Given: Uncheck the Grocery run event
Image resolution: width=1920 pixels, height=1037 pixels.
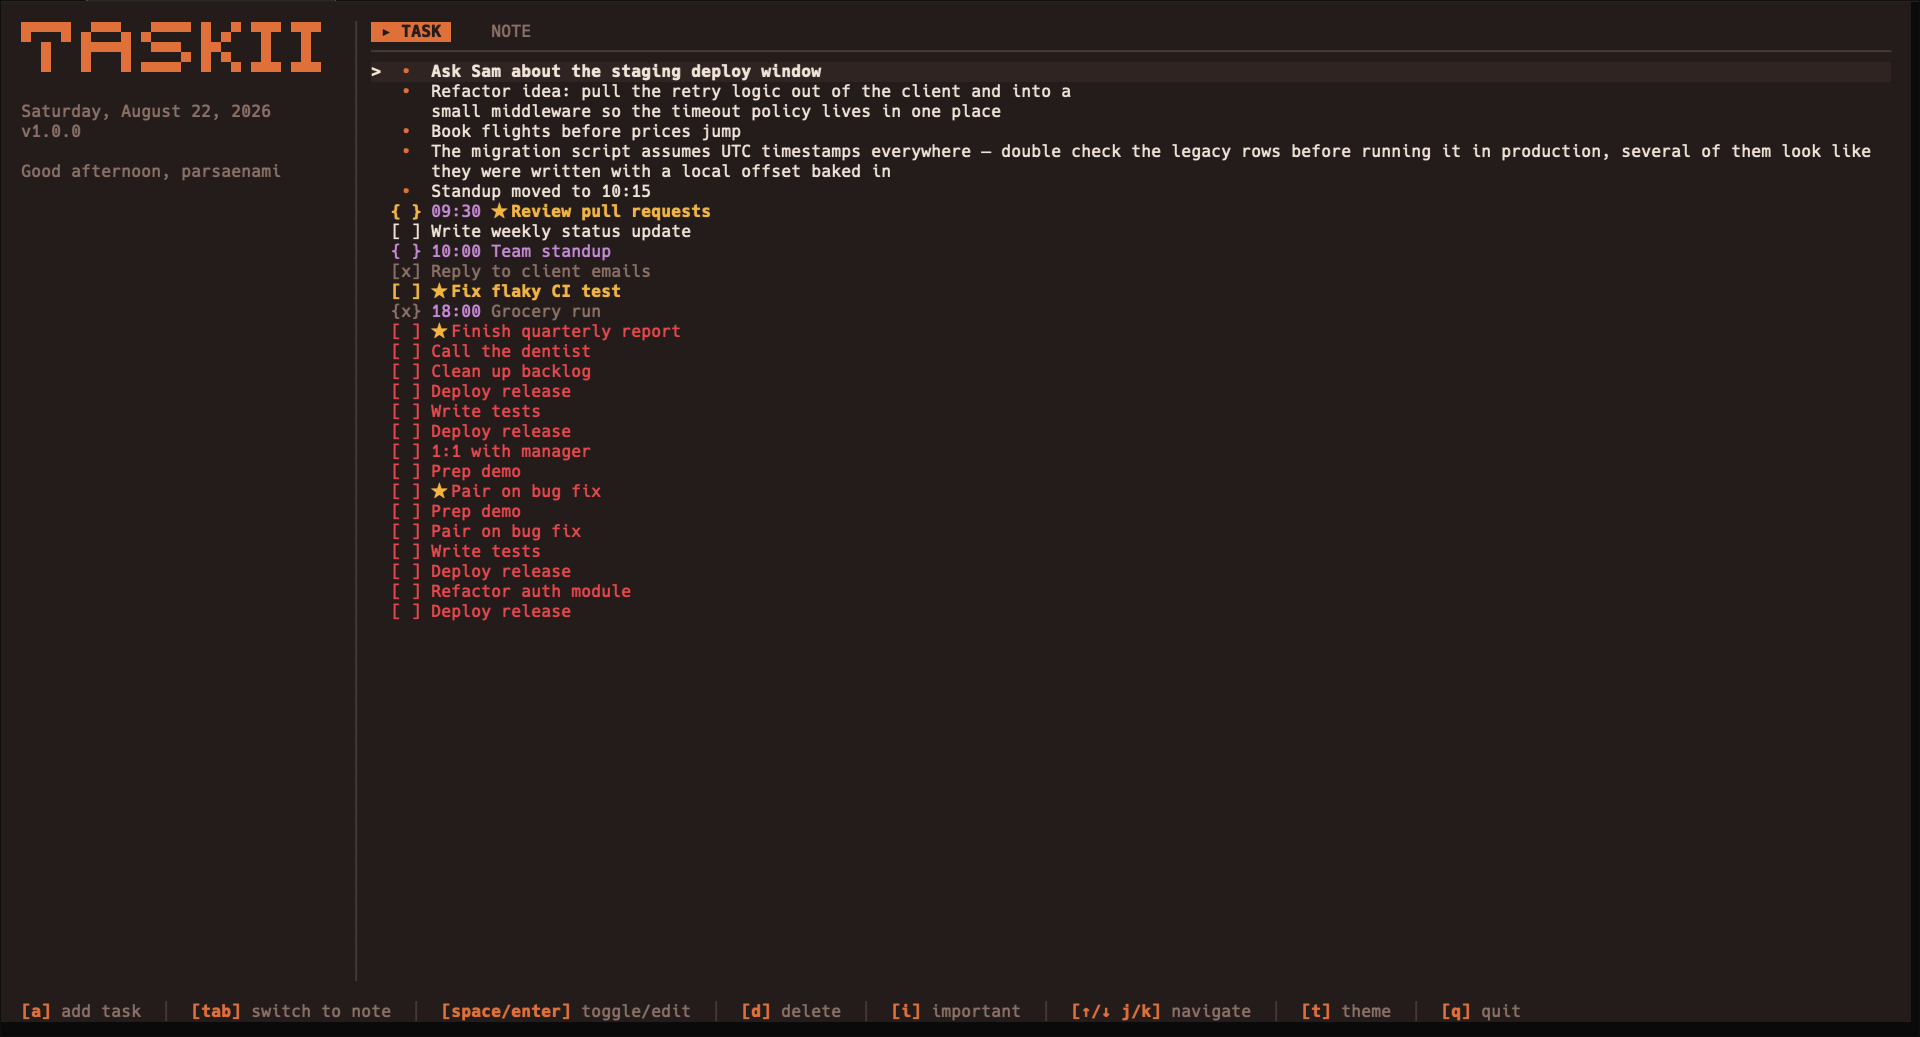Looking at the screenshot, I should click(x=406, y=311).
